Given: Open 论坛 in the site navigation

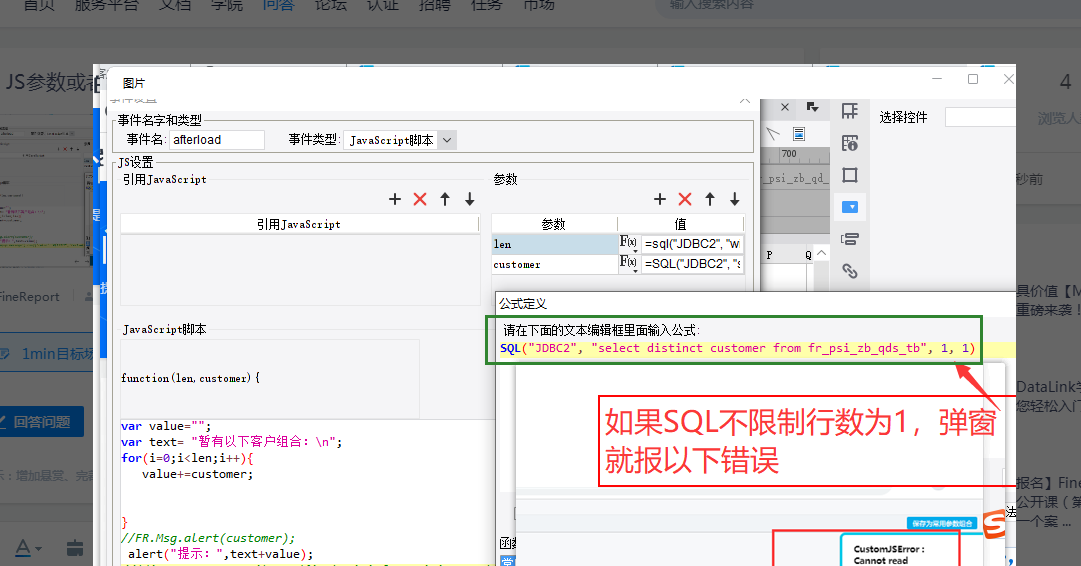Looking at the screenshot, I should (331, 6).
